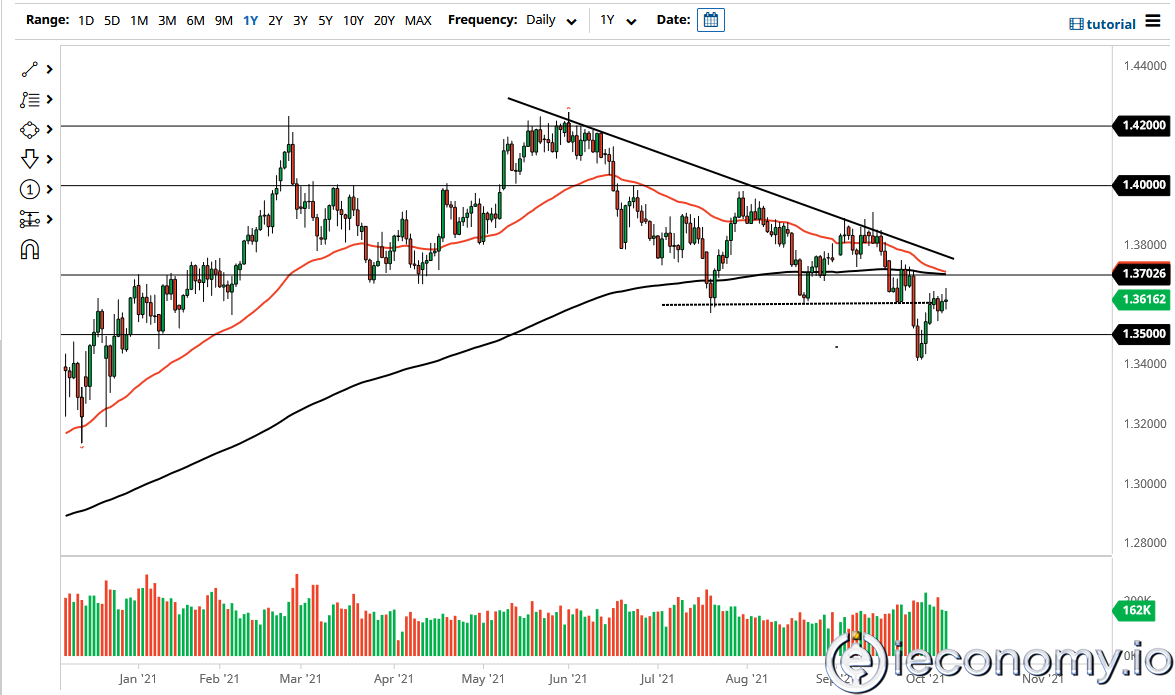Select the trend line drawing tool
1175x695 pixels.
(30, 69)
